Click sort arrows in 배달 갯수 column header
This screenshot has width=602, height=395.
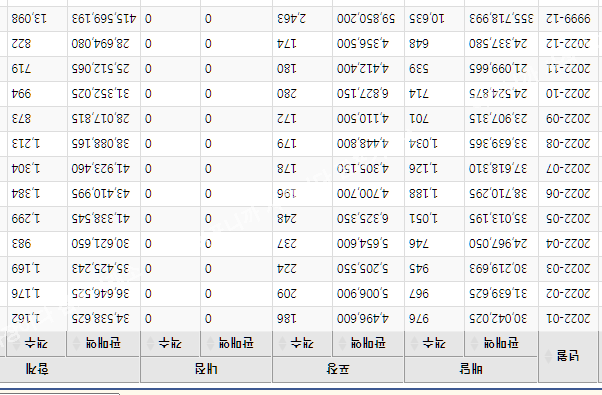pos(414,343)
